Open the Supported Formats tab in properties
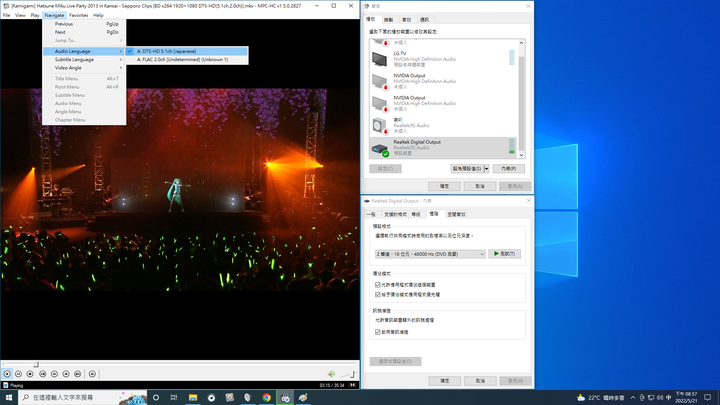720x405 pixels. click(395, 214)
